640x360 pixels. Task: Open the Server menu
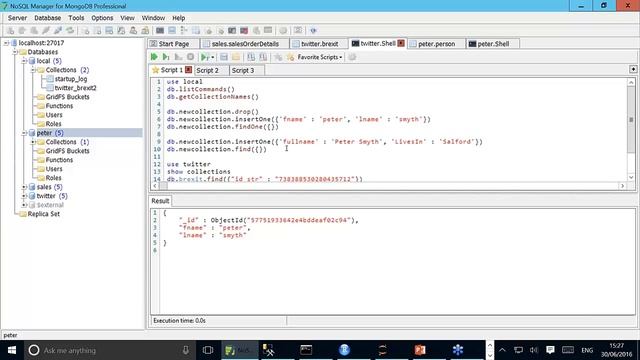point(17,18)
